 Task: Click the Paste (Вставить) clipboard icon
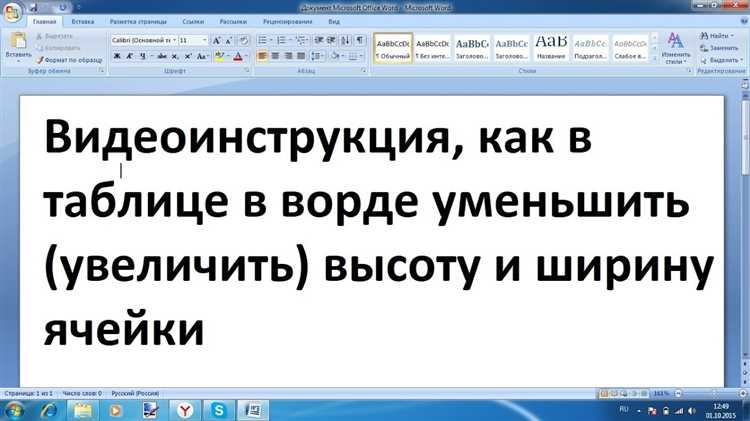[x=18, y=41]
